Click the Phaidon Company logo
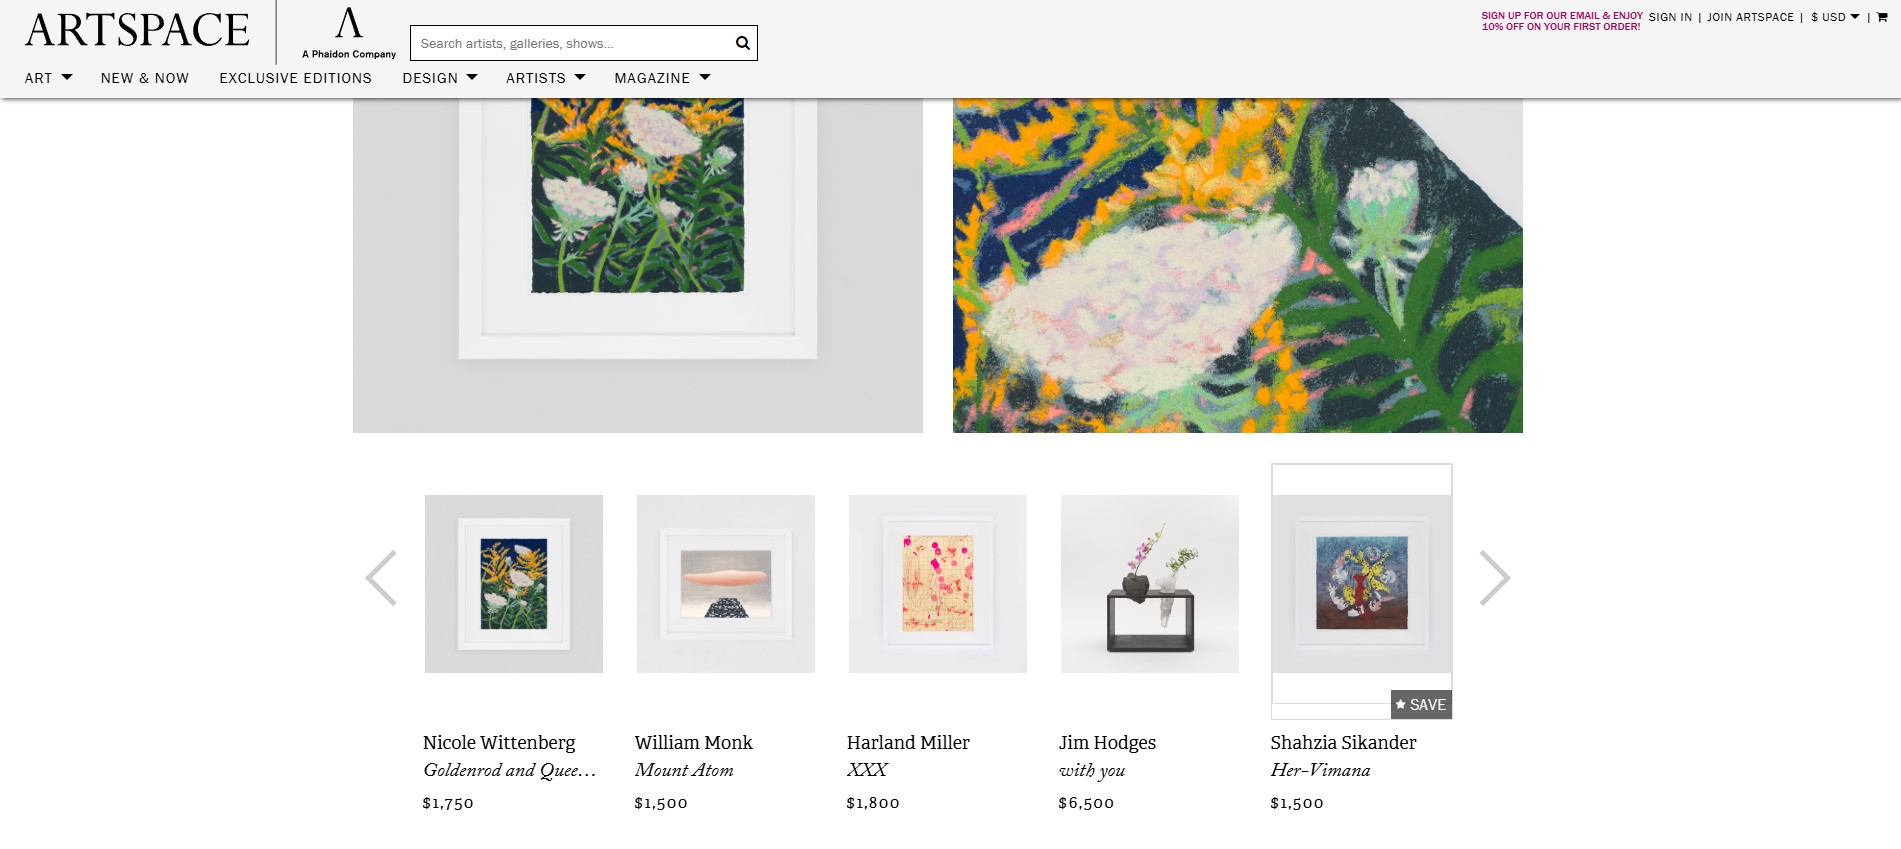The height and width of the screenshot is (849, 1901). [349, 33]
